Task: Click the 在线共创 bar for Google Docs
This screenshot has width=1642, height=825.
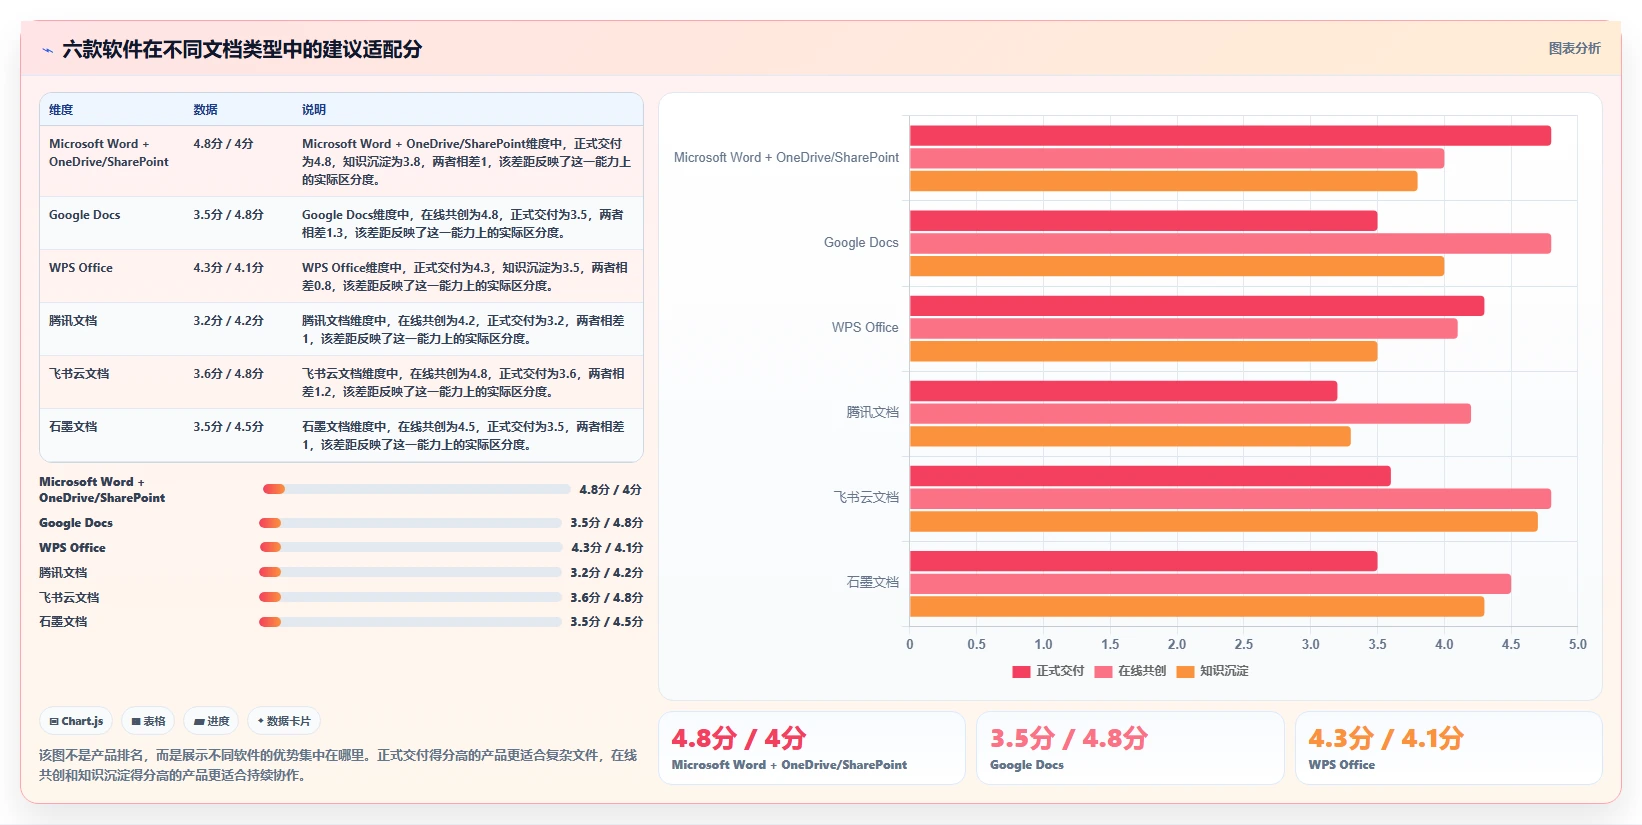Action: [1230, 244]
